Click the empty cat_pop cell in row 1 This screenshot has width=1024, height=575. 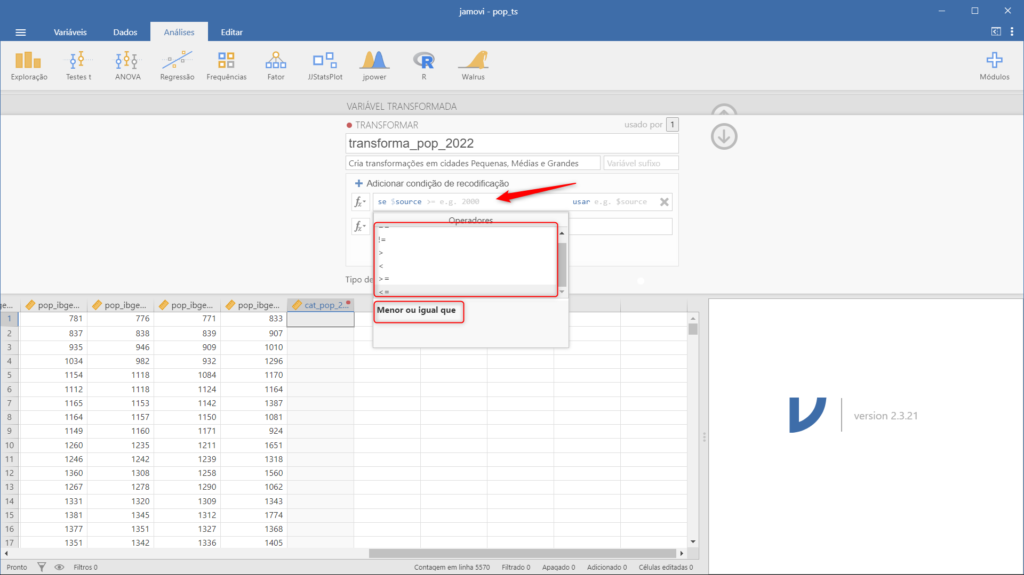tap(321, 319)
